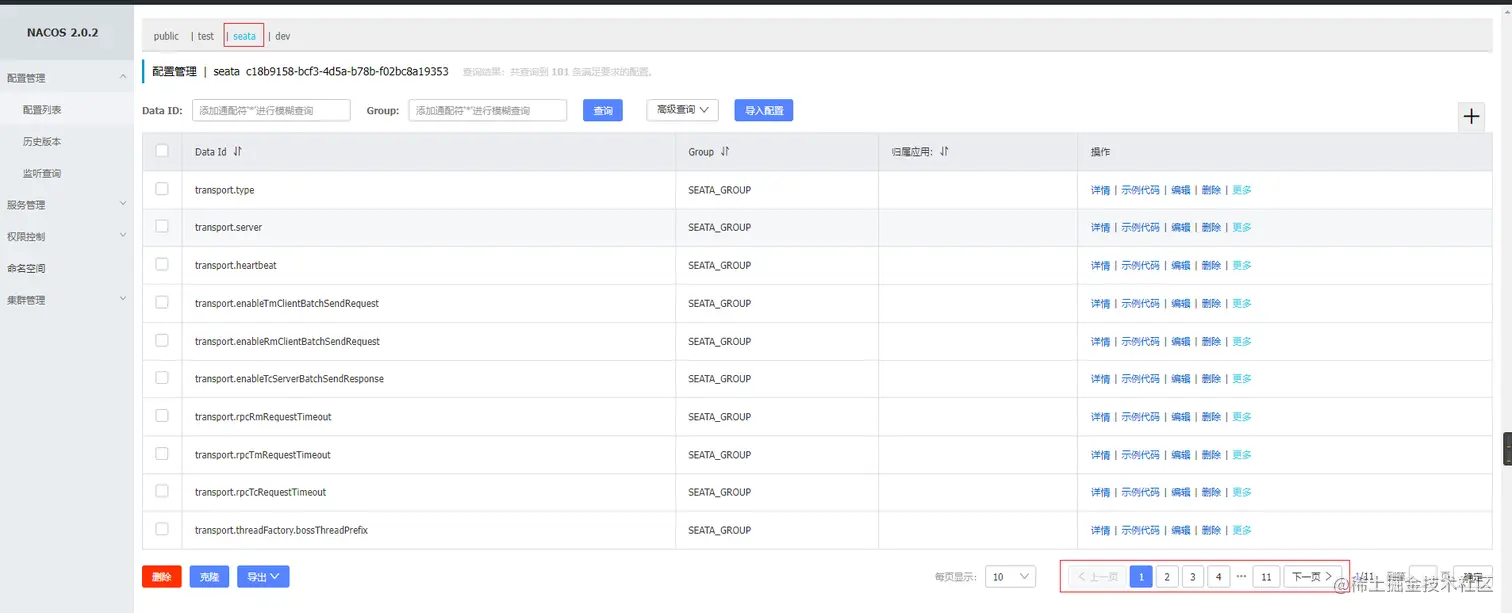Screen dimensions: 1512x613
Task: Open 详情 for transport.type
Action: click(1100, 190)
